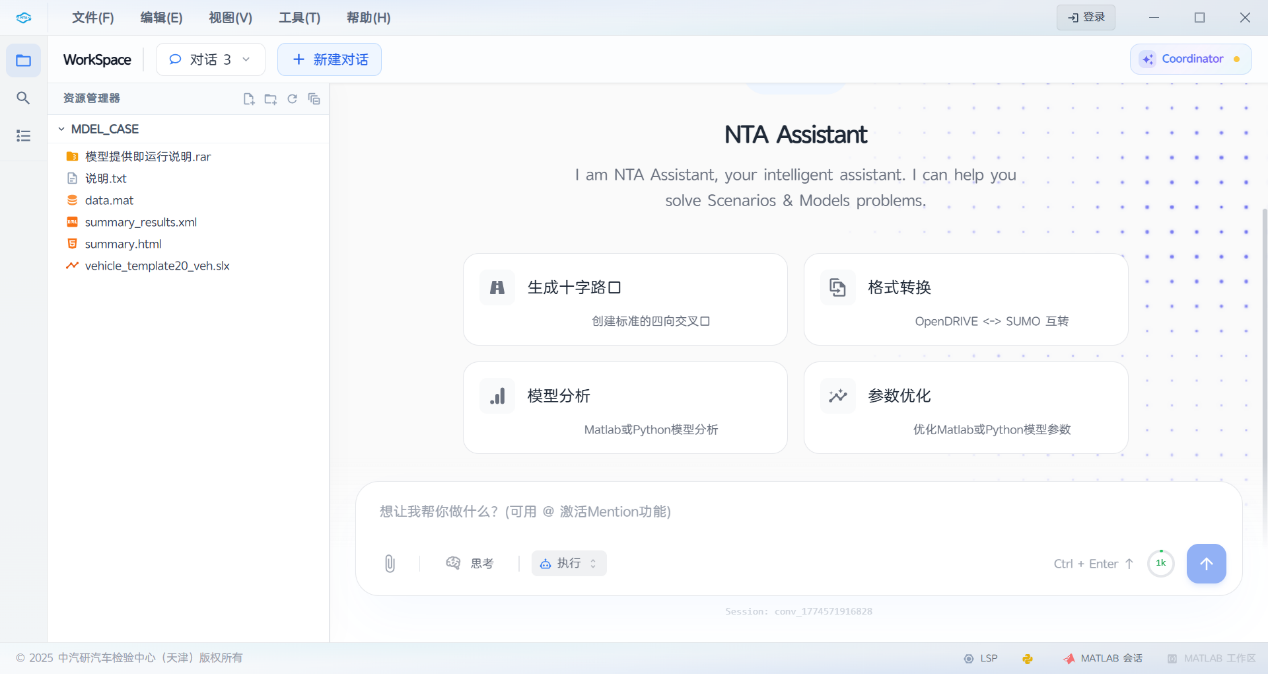Viewport: 1268px width, 674px height.
Task: Collapse the MDEL_CASE folder tree
Action: tap(61, 129)
